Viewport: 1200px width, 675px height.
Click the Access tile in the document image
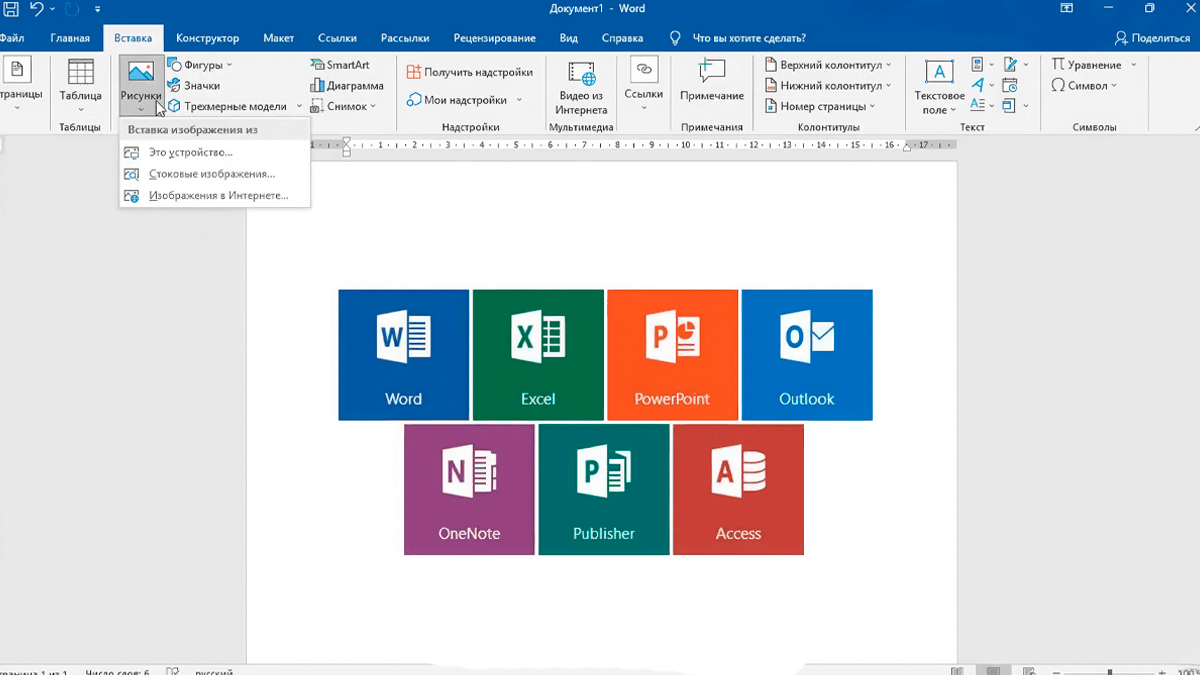pos(738,489)
